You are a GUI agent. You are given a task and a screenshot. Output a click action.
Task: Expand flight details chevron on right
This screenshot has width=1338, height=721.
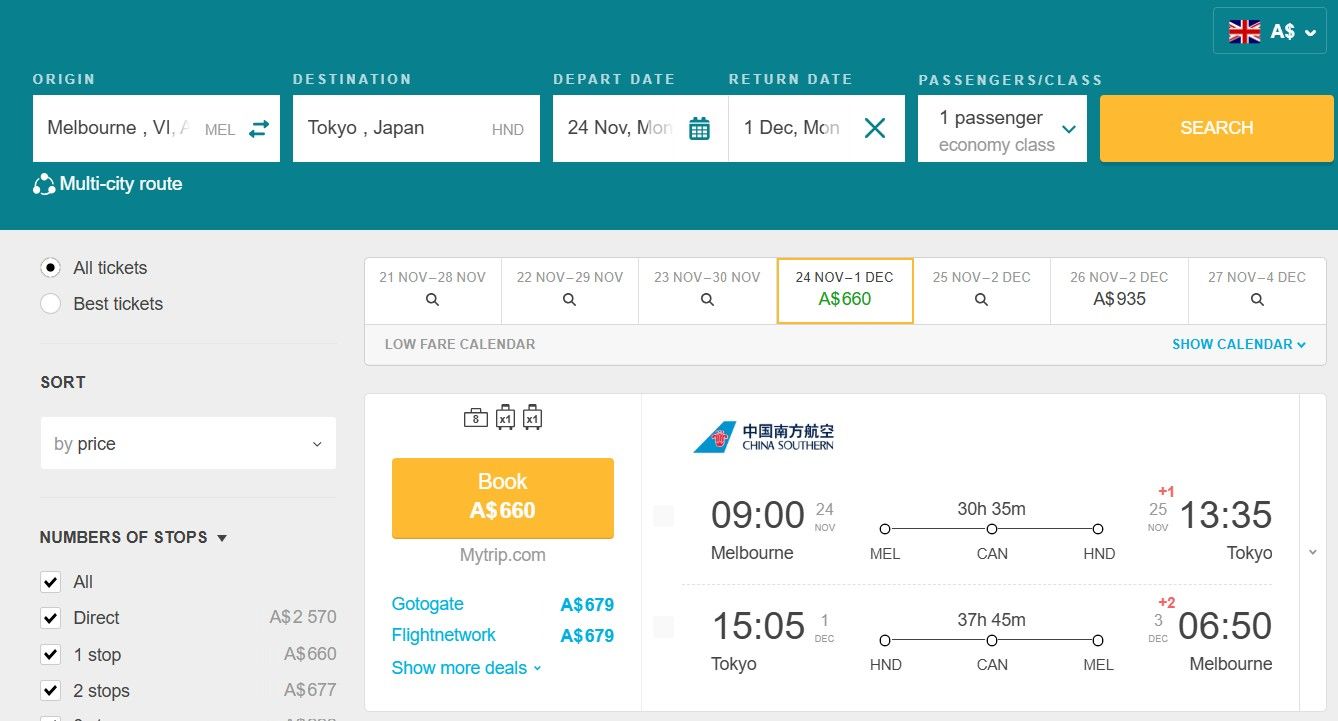[1313, 552]
